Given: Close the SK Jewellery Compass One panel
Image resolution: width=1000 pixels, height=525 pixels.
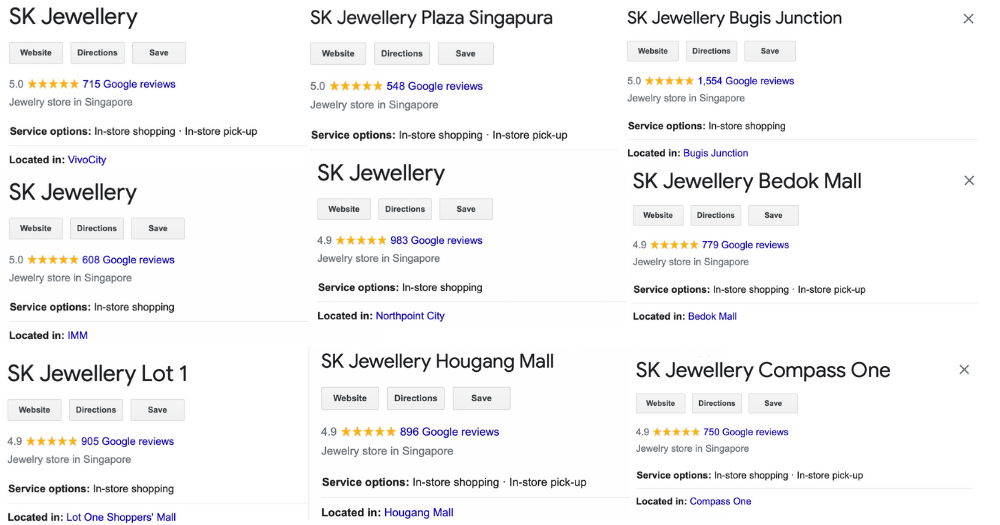Looking at the screenshot, I should (964, 370).
